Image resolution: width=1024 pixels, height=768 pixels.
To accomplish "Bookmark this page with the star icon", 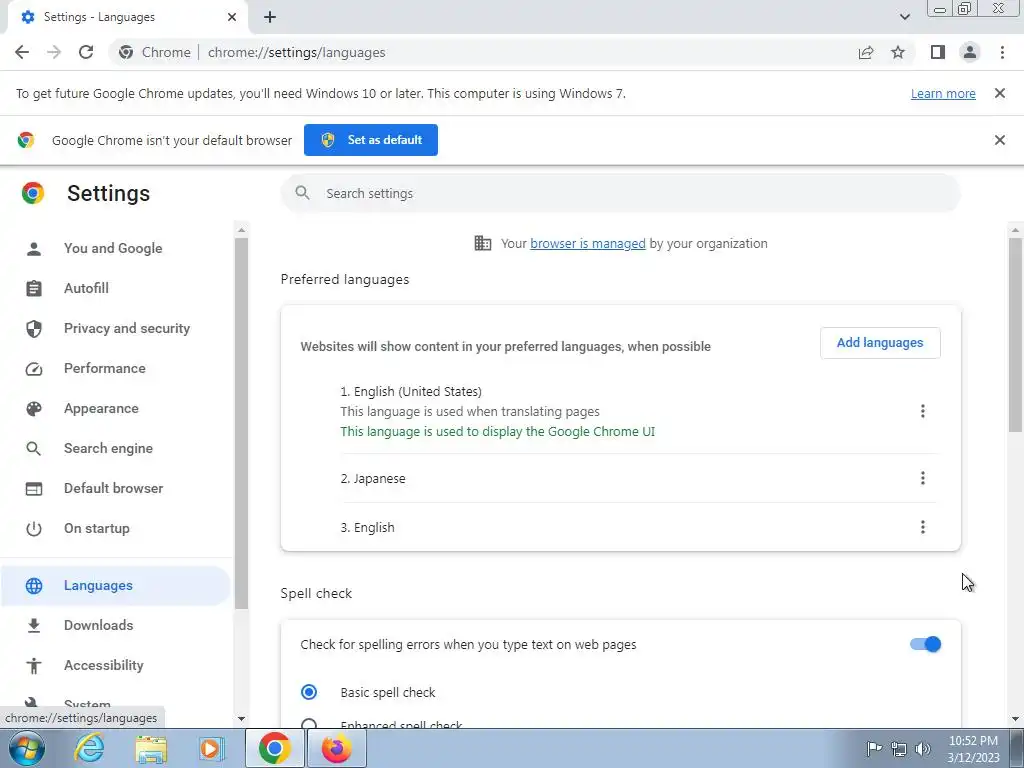I will 898,52.
